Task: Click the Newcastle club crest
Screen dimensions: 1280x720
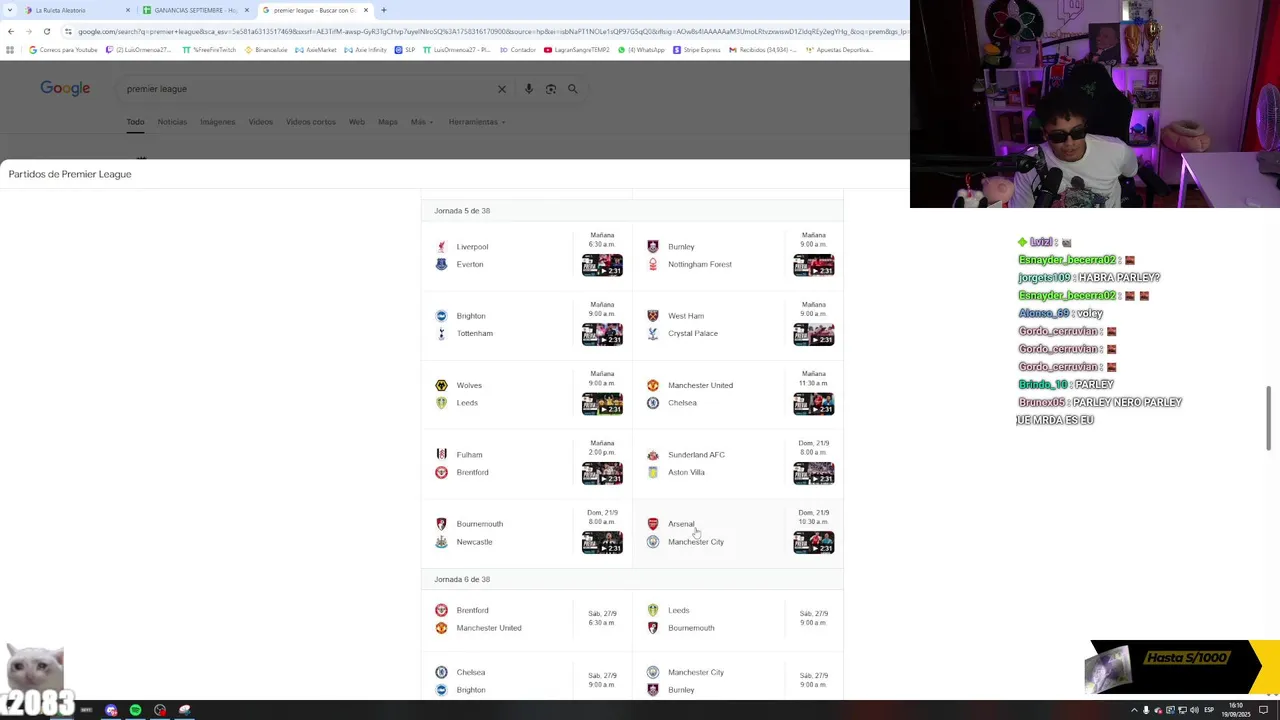Action: coord(441,542)
